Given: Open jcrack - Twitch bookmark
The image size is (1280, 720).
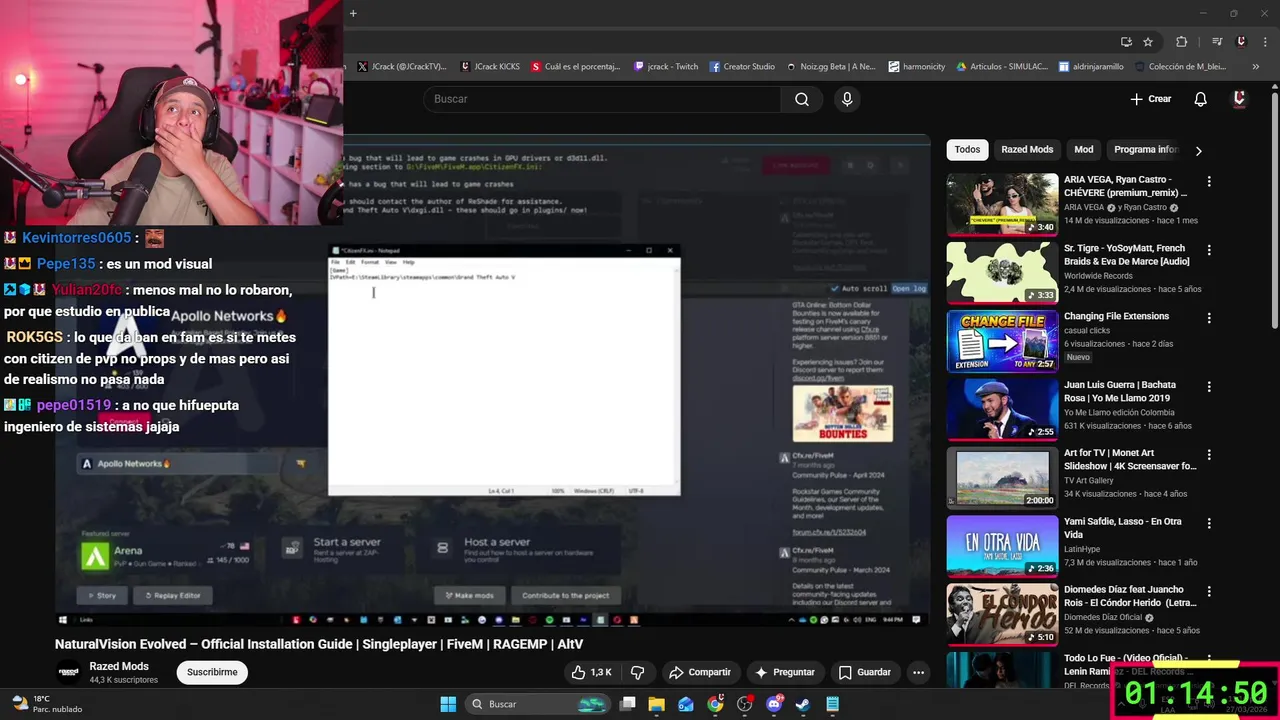Looking at the screenshot, I should pyautogui.click(x=666, y=67).
